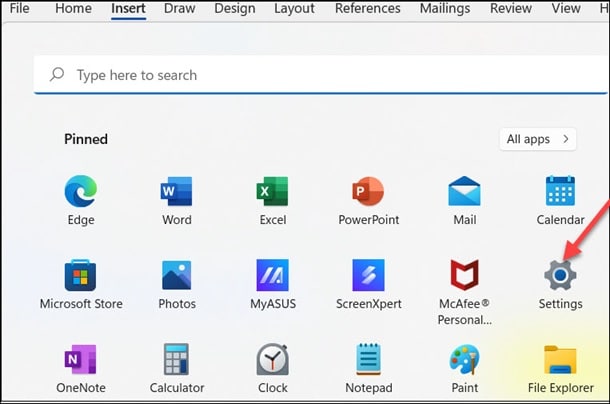Open the References tab
Image resolution: width=610 pixels, height=404 pixels.
pos(368,8)
